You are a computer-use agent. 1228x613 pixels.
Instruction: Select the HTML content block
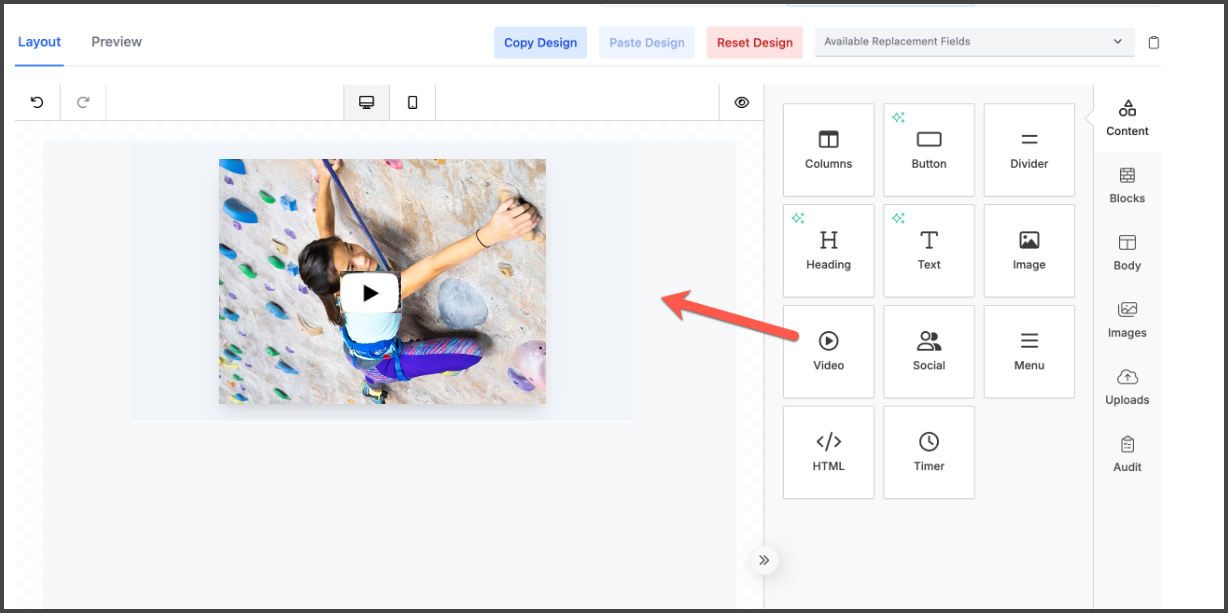828,452
